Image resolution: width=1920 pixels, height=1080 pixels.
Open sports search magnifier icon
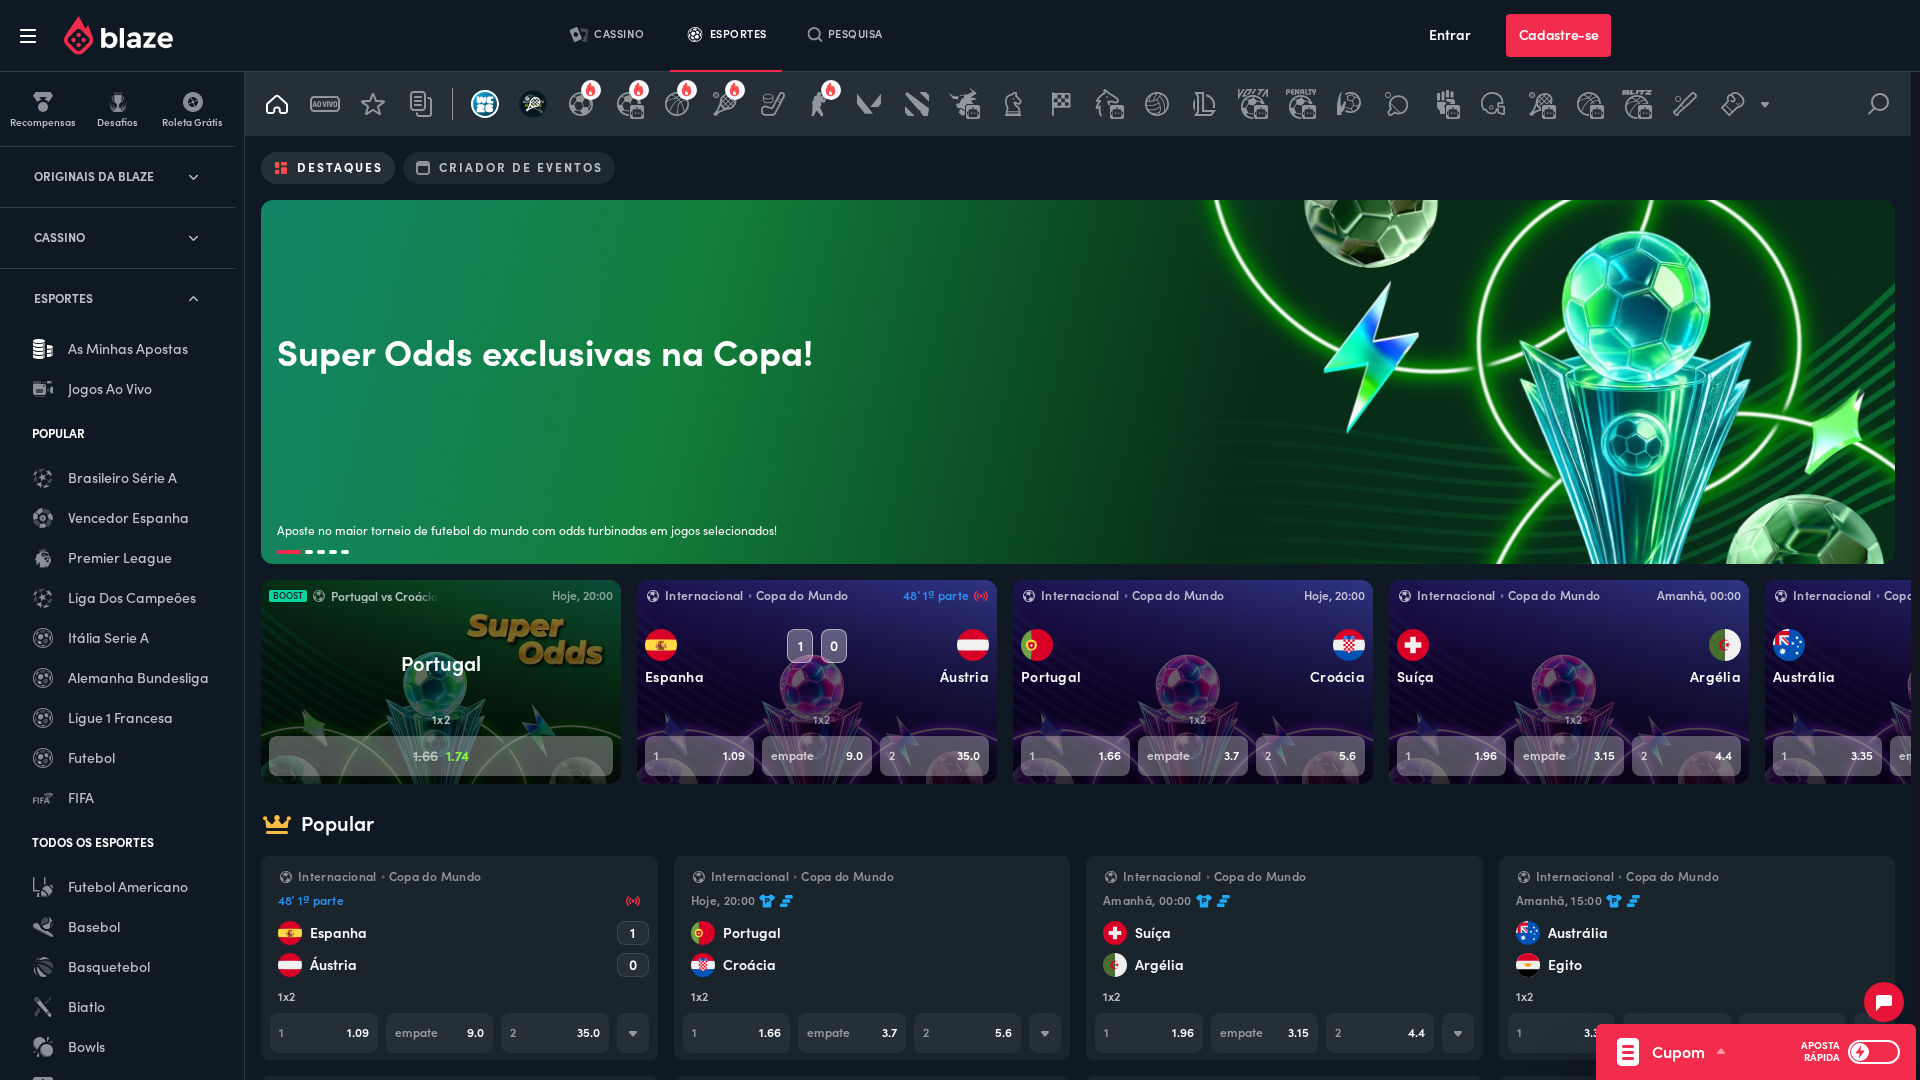1878,104
